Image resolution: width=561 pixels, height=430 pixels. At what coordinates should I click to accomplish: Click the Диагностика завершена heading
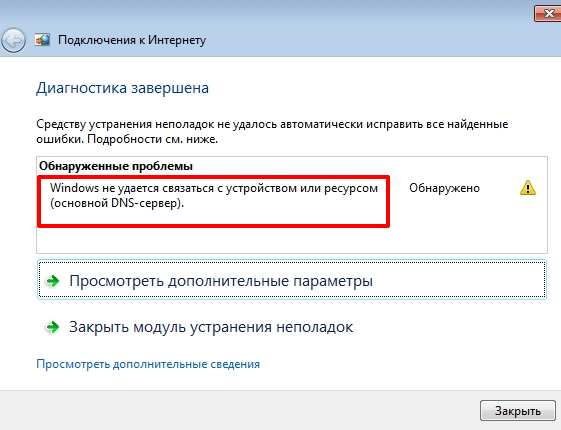tap(122, 88)
